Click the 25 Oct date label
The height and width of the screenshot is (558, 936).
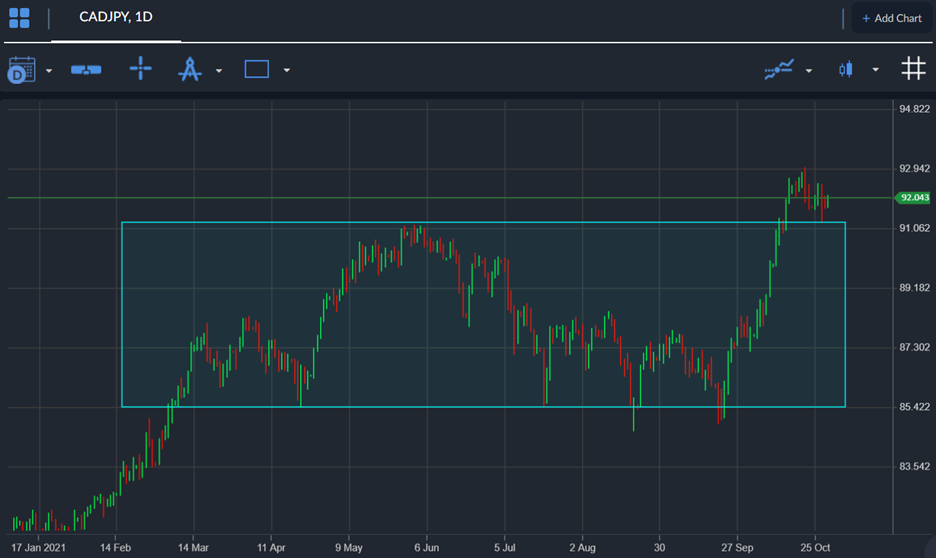[x=815, y=547]
